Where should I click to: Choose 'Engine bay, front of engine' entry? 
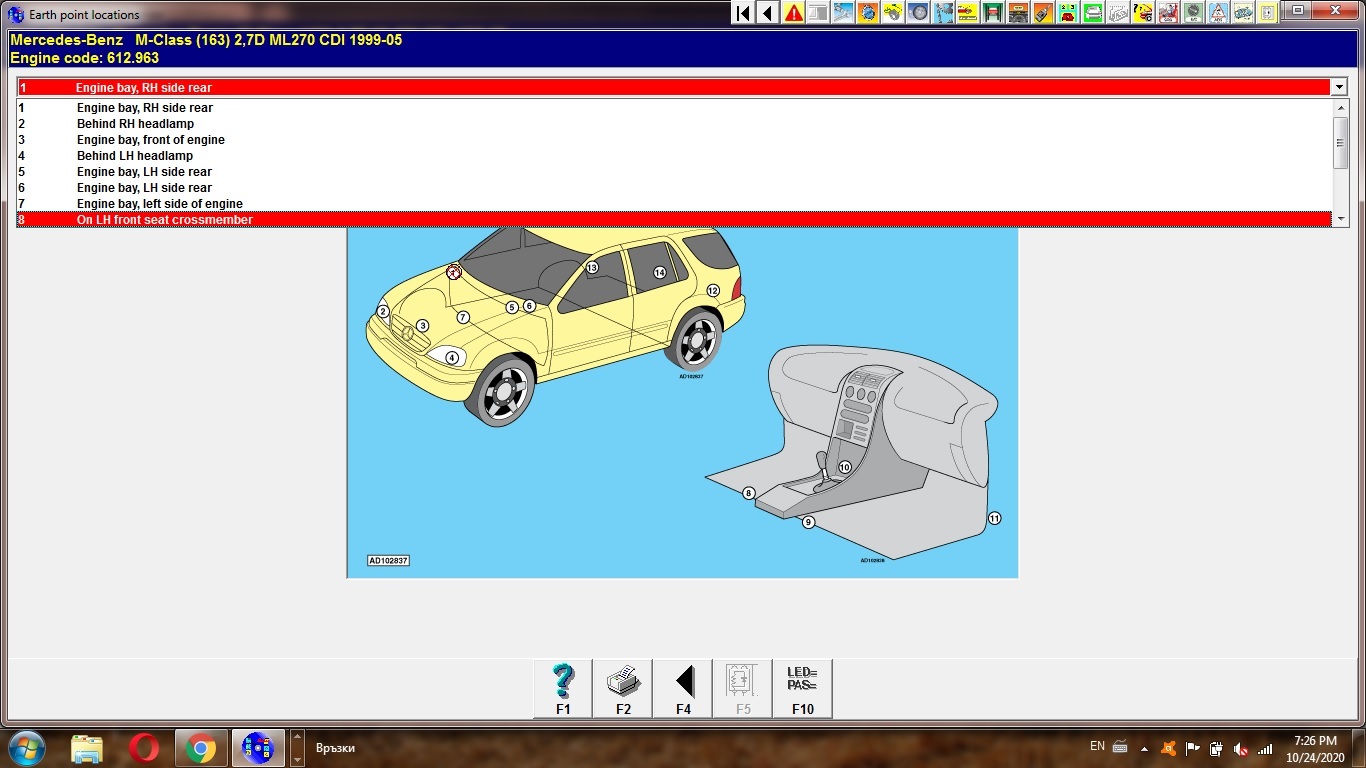coord(675,139)
